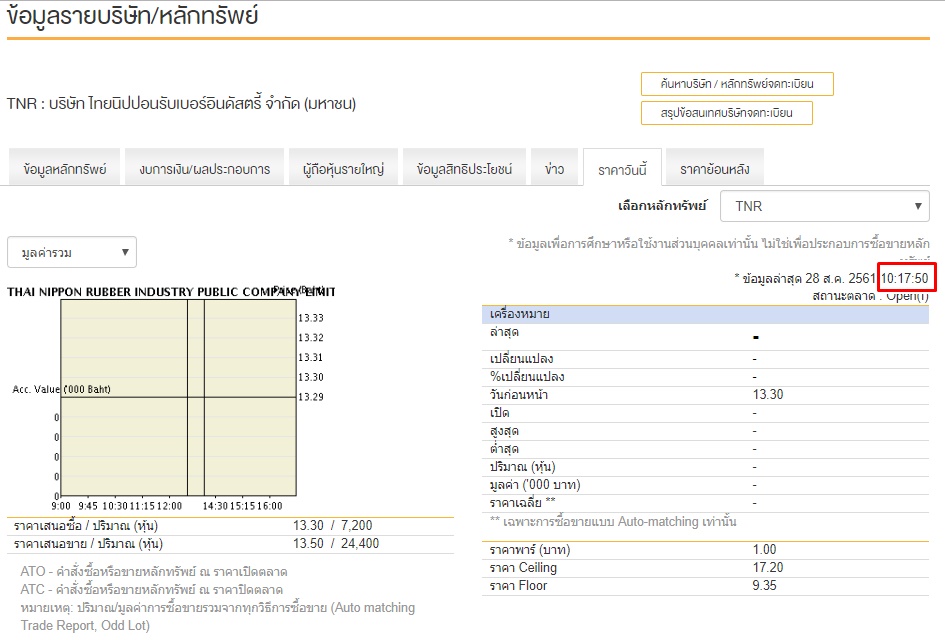This screenshot has width=945, height=640.
Task: Click the TNR company name heading
Action: 181,104
